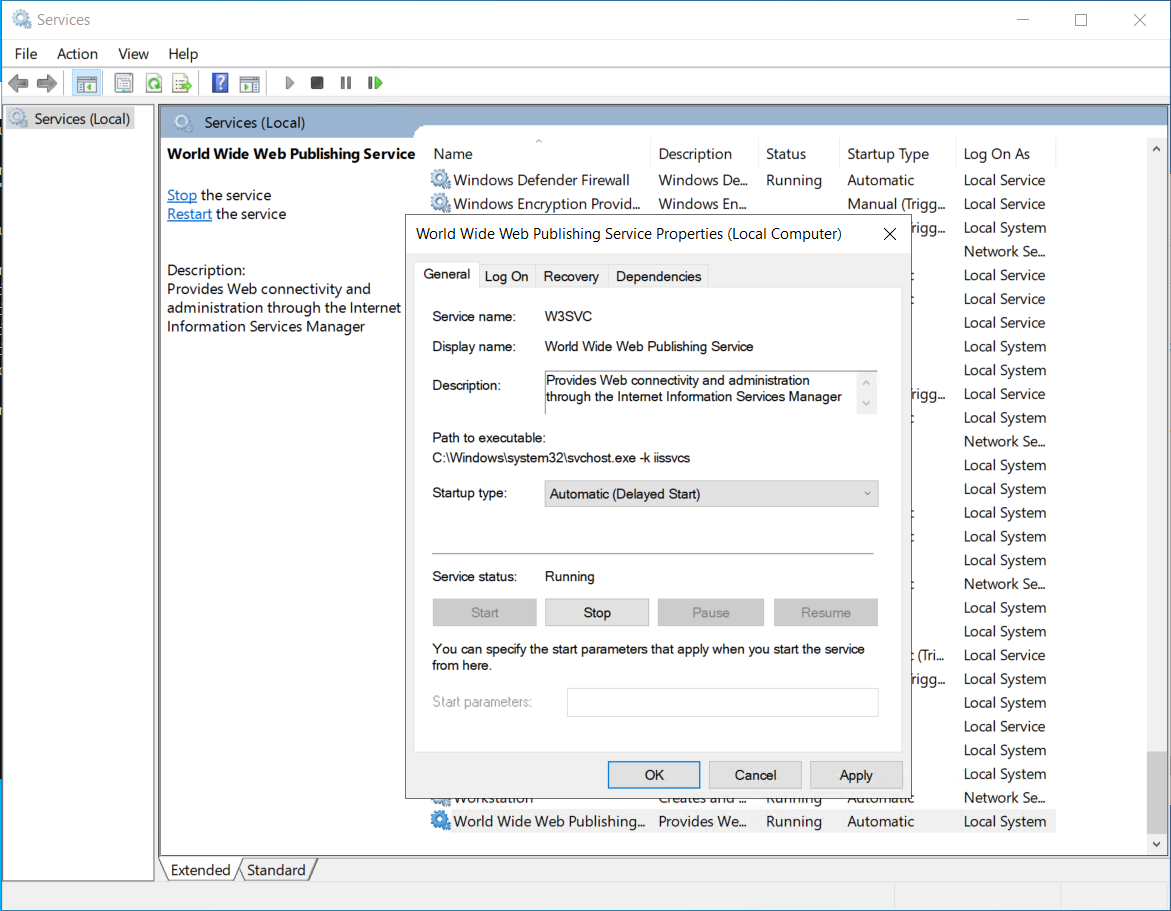Image resolution: width=1171 pixels, height=911 pixels.
Task: Click the Restart Service toolbar icon
Action: tap(375, 83)
